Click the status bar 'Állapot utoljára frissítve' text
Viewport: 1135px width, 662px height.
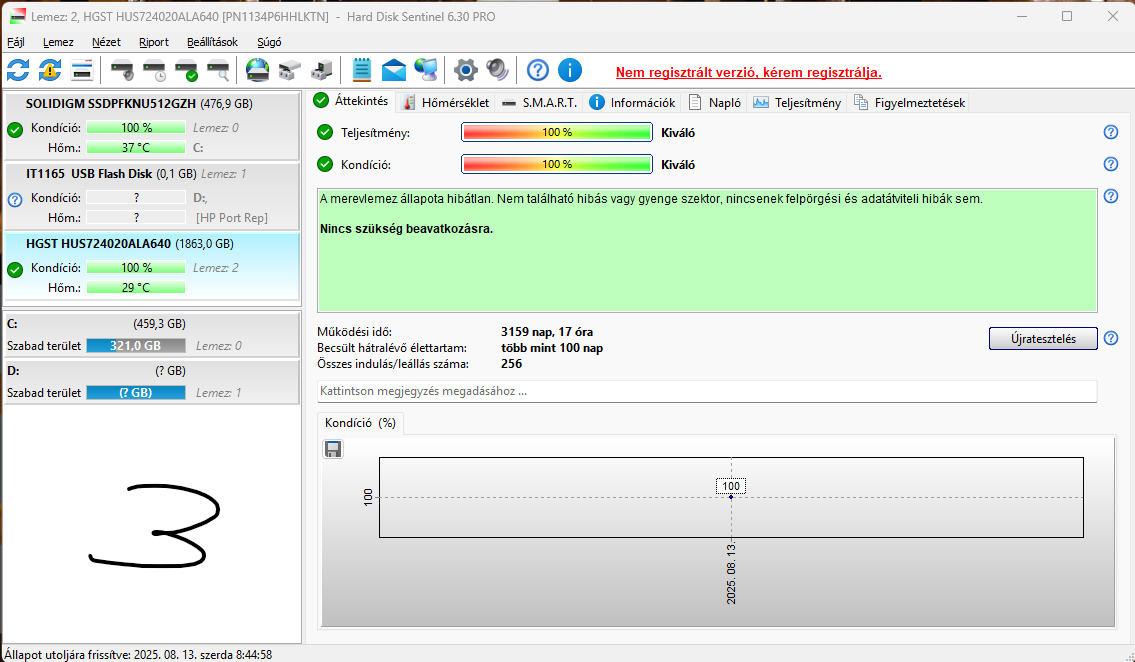click(138, 655)
